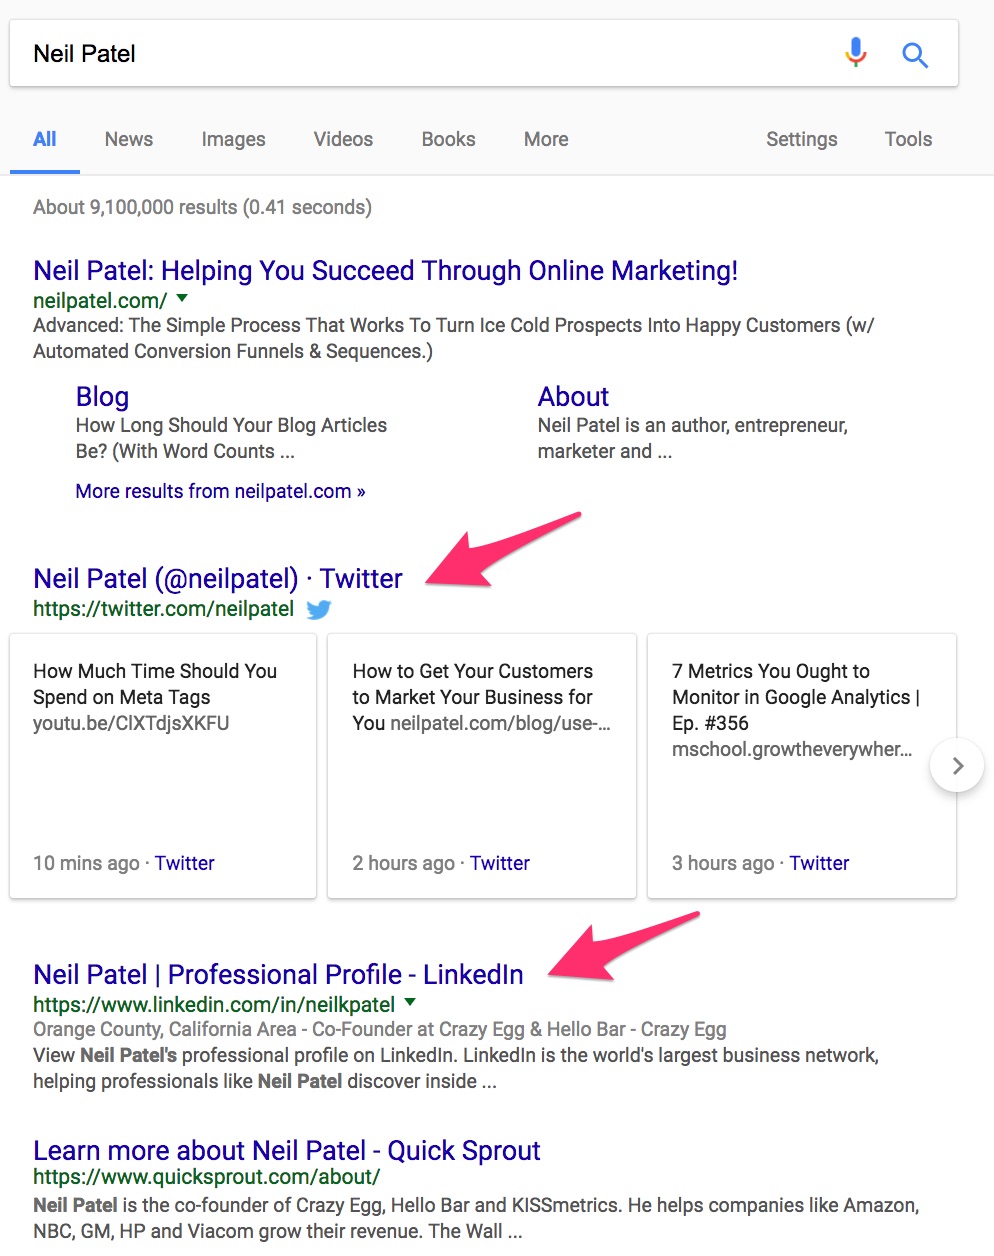Select the Videos tab
The image size is (994, 1256).
tap(343, 139)
